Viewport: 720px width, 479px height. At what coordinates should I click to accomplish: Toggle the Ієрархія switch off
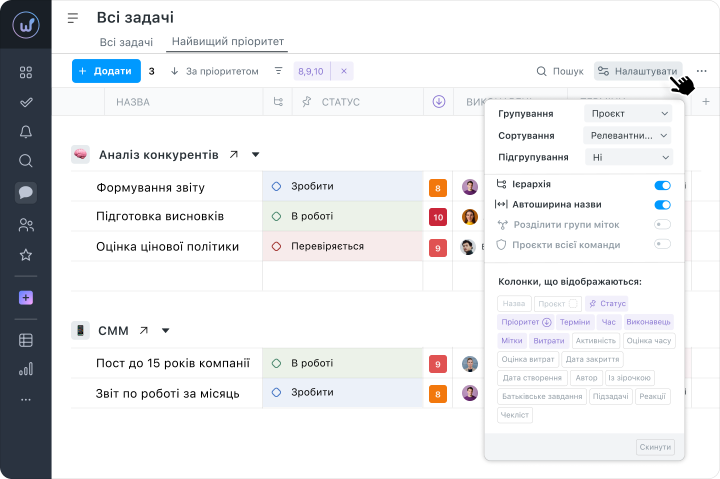[662, 185]
